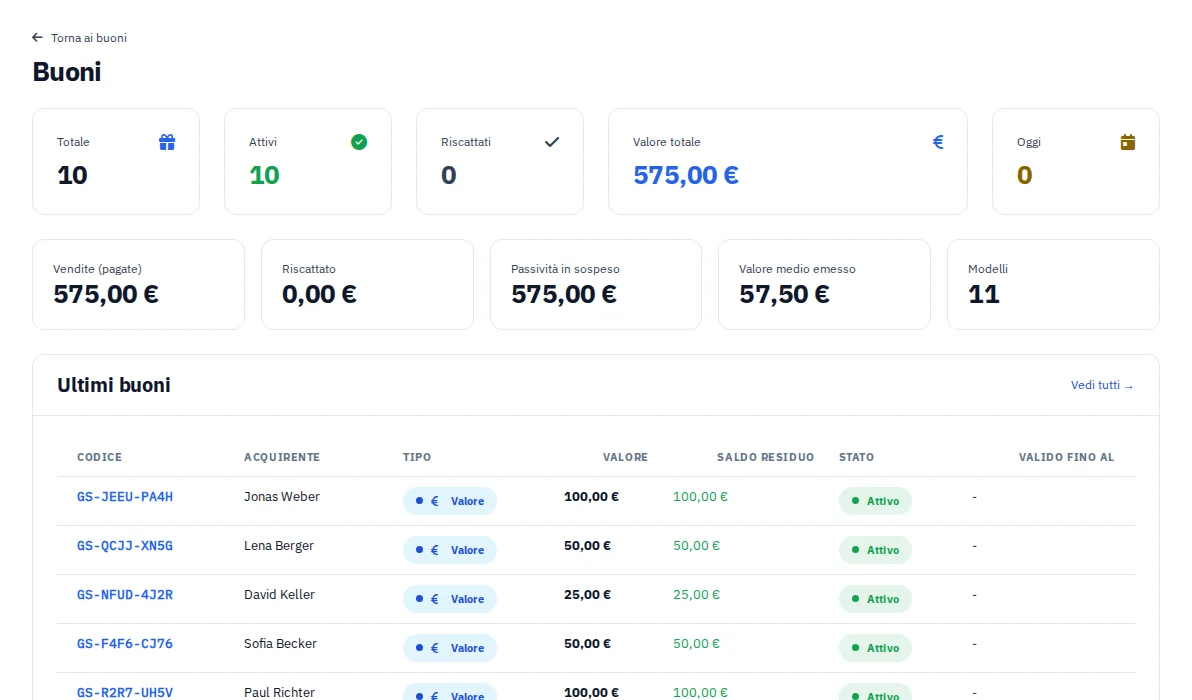This screenshot has height=700, width=1192.
Task: Click the euro icon in Valore totale card
Action: [x=938, y=142]
